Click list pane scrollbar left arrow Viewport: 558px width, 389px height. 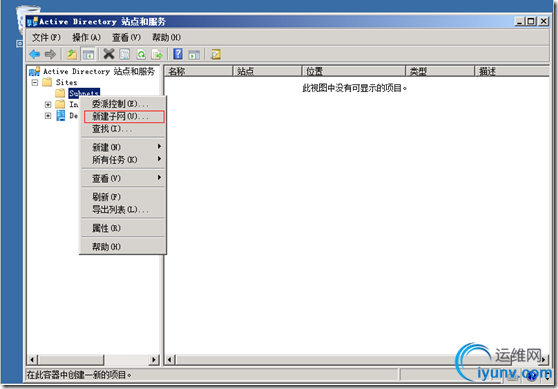(169, 360)
